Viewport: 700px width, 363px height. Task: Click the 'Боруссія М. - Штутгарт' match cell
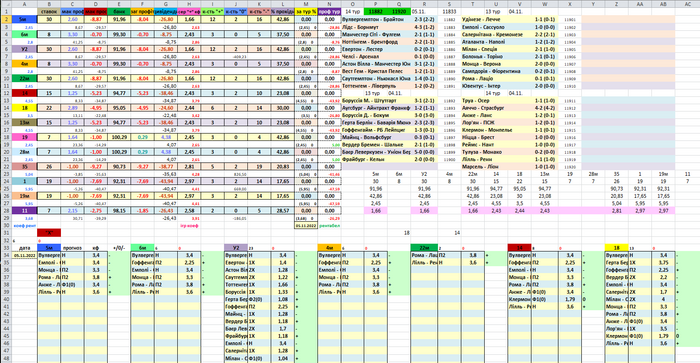click(x=376, y=100)
